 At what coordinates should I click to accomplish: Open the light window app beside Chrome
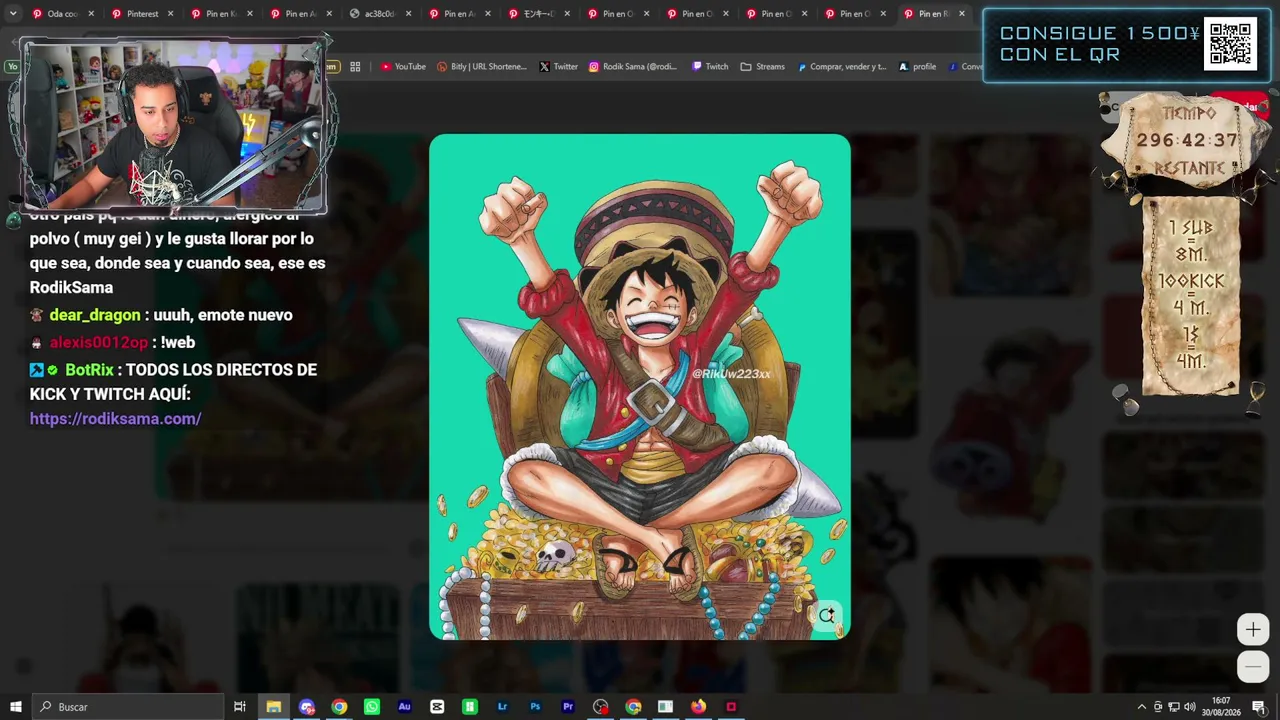665,707
